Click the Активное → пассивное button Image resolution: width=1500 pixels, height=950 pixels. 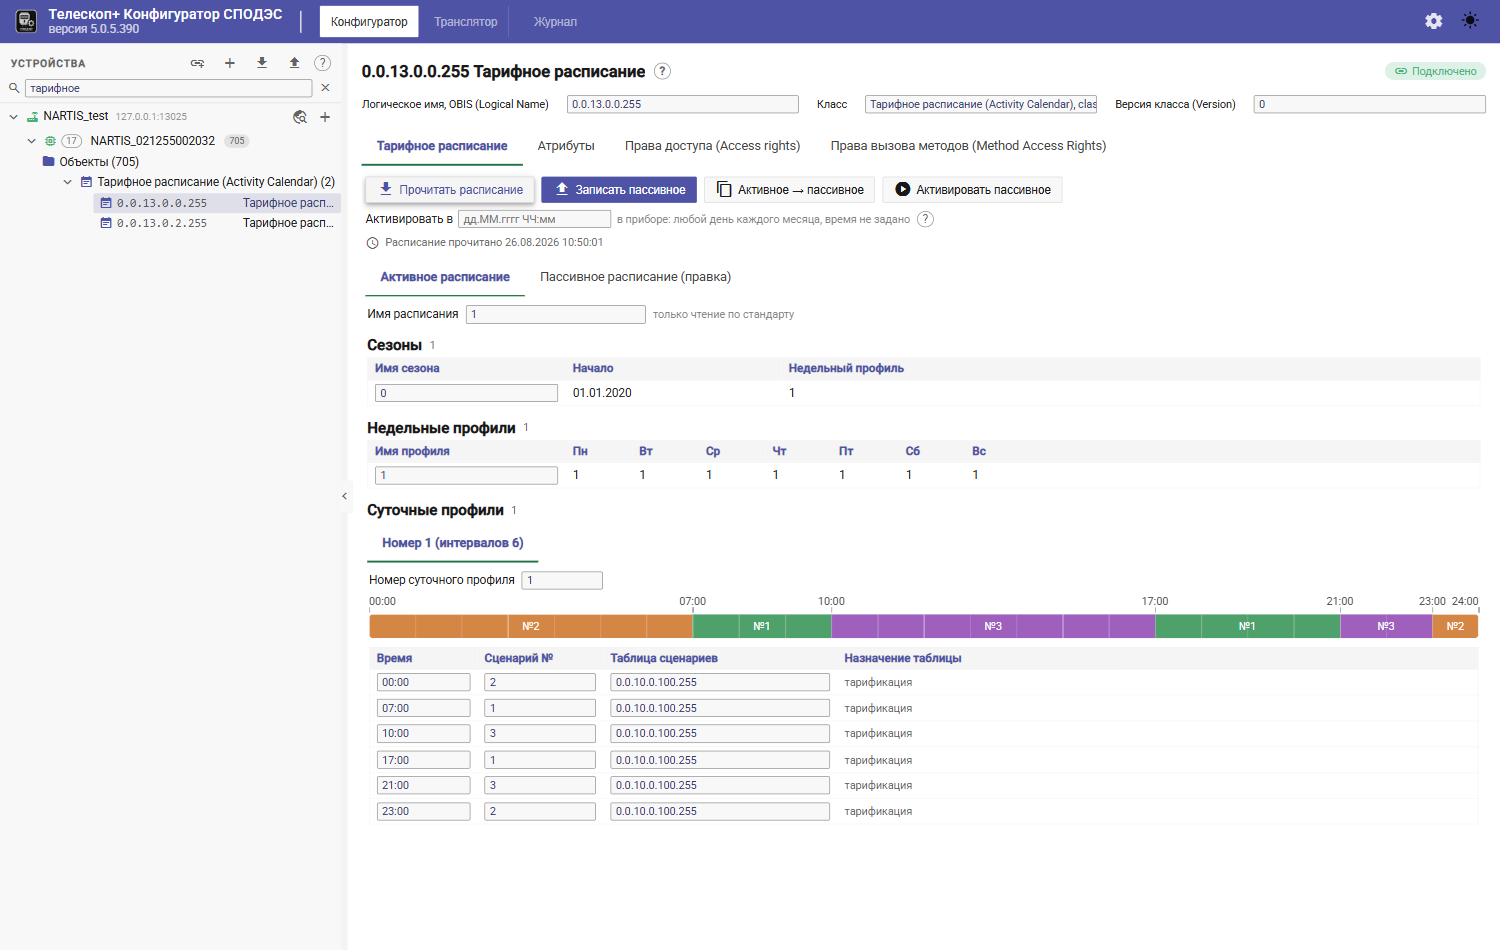coord(790,190)
